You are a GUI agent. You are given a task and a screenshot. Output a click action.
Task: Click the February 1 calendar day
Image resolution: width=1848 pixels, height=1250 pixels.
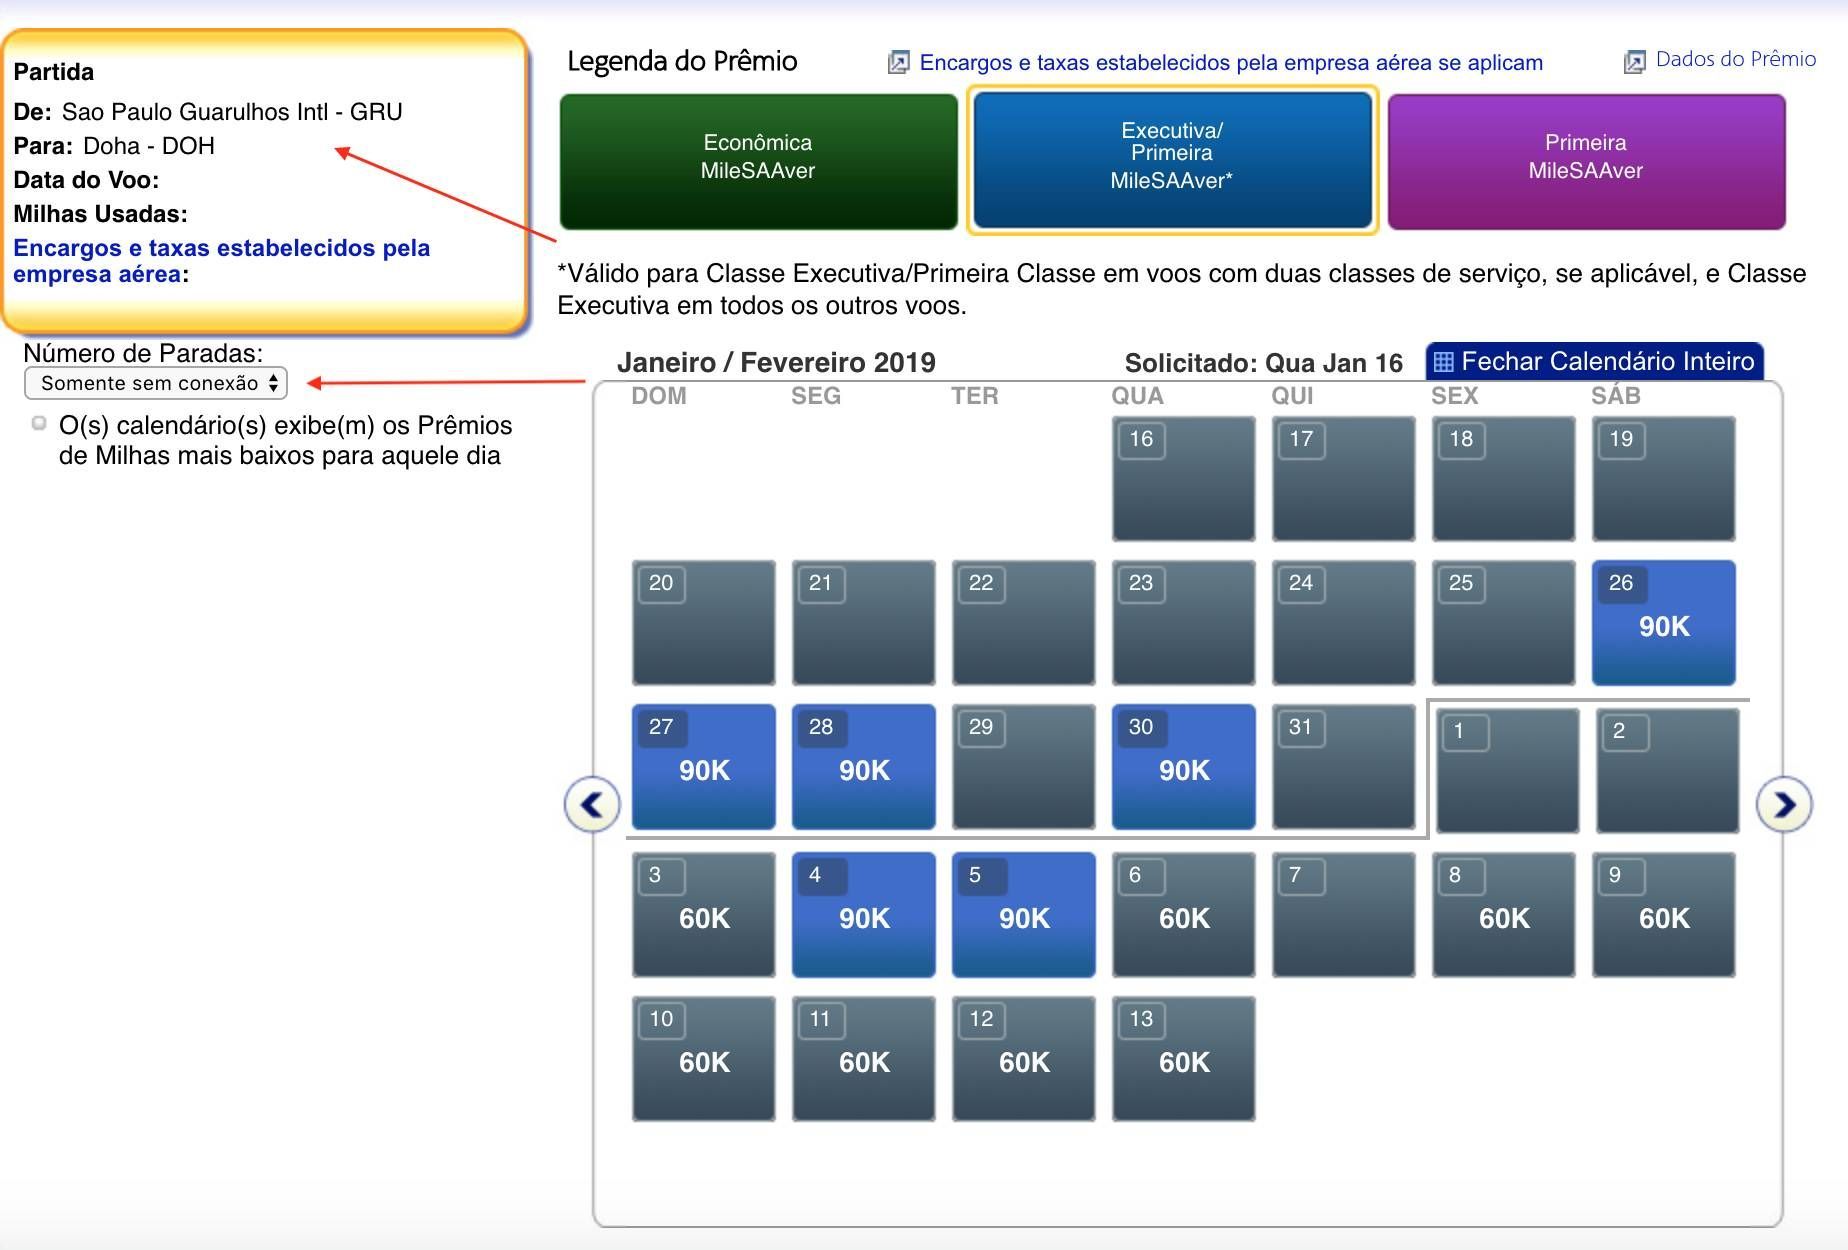[1507, 770]
